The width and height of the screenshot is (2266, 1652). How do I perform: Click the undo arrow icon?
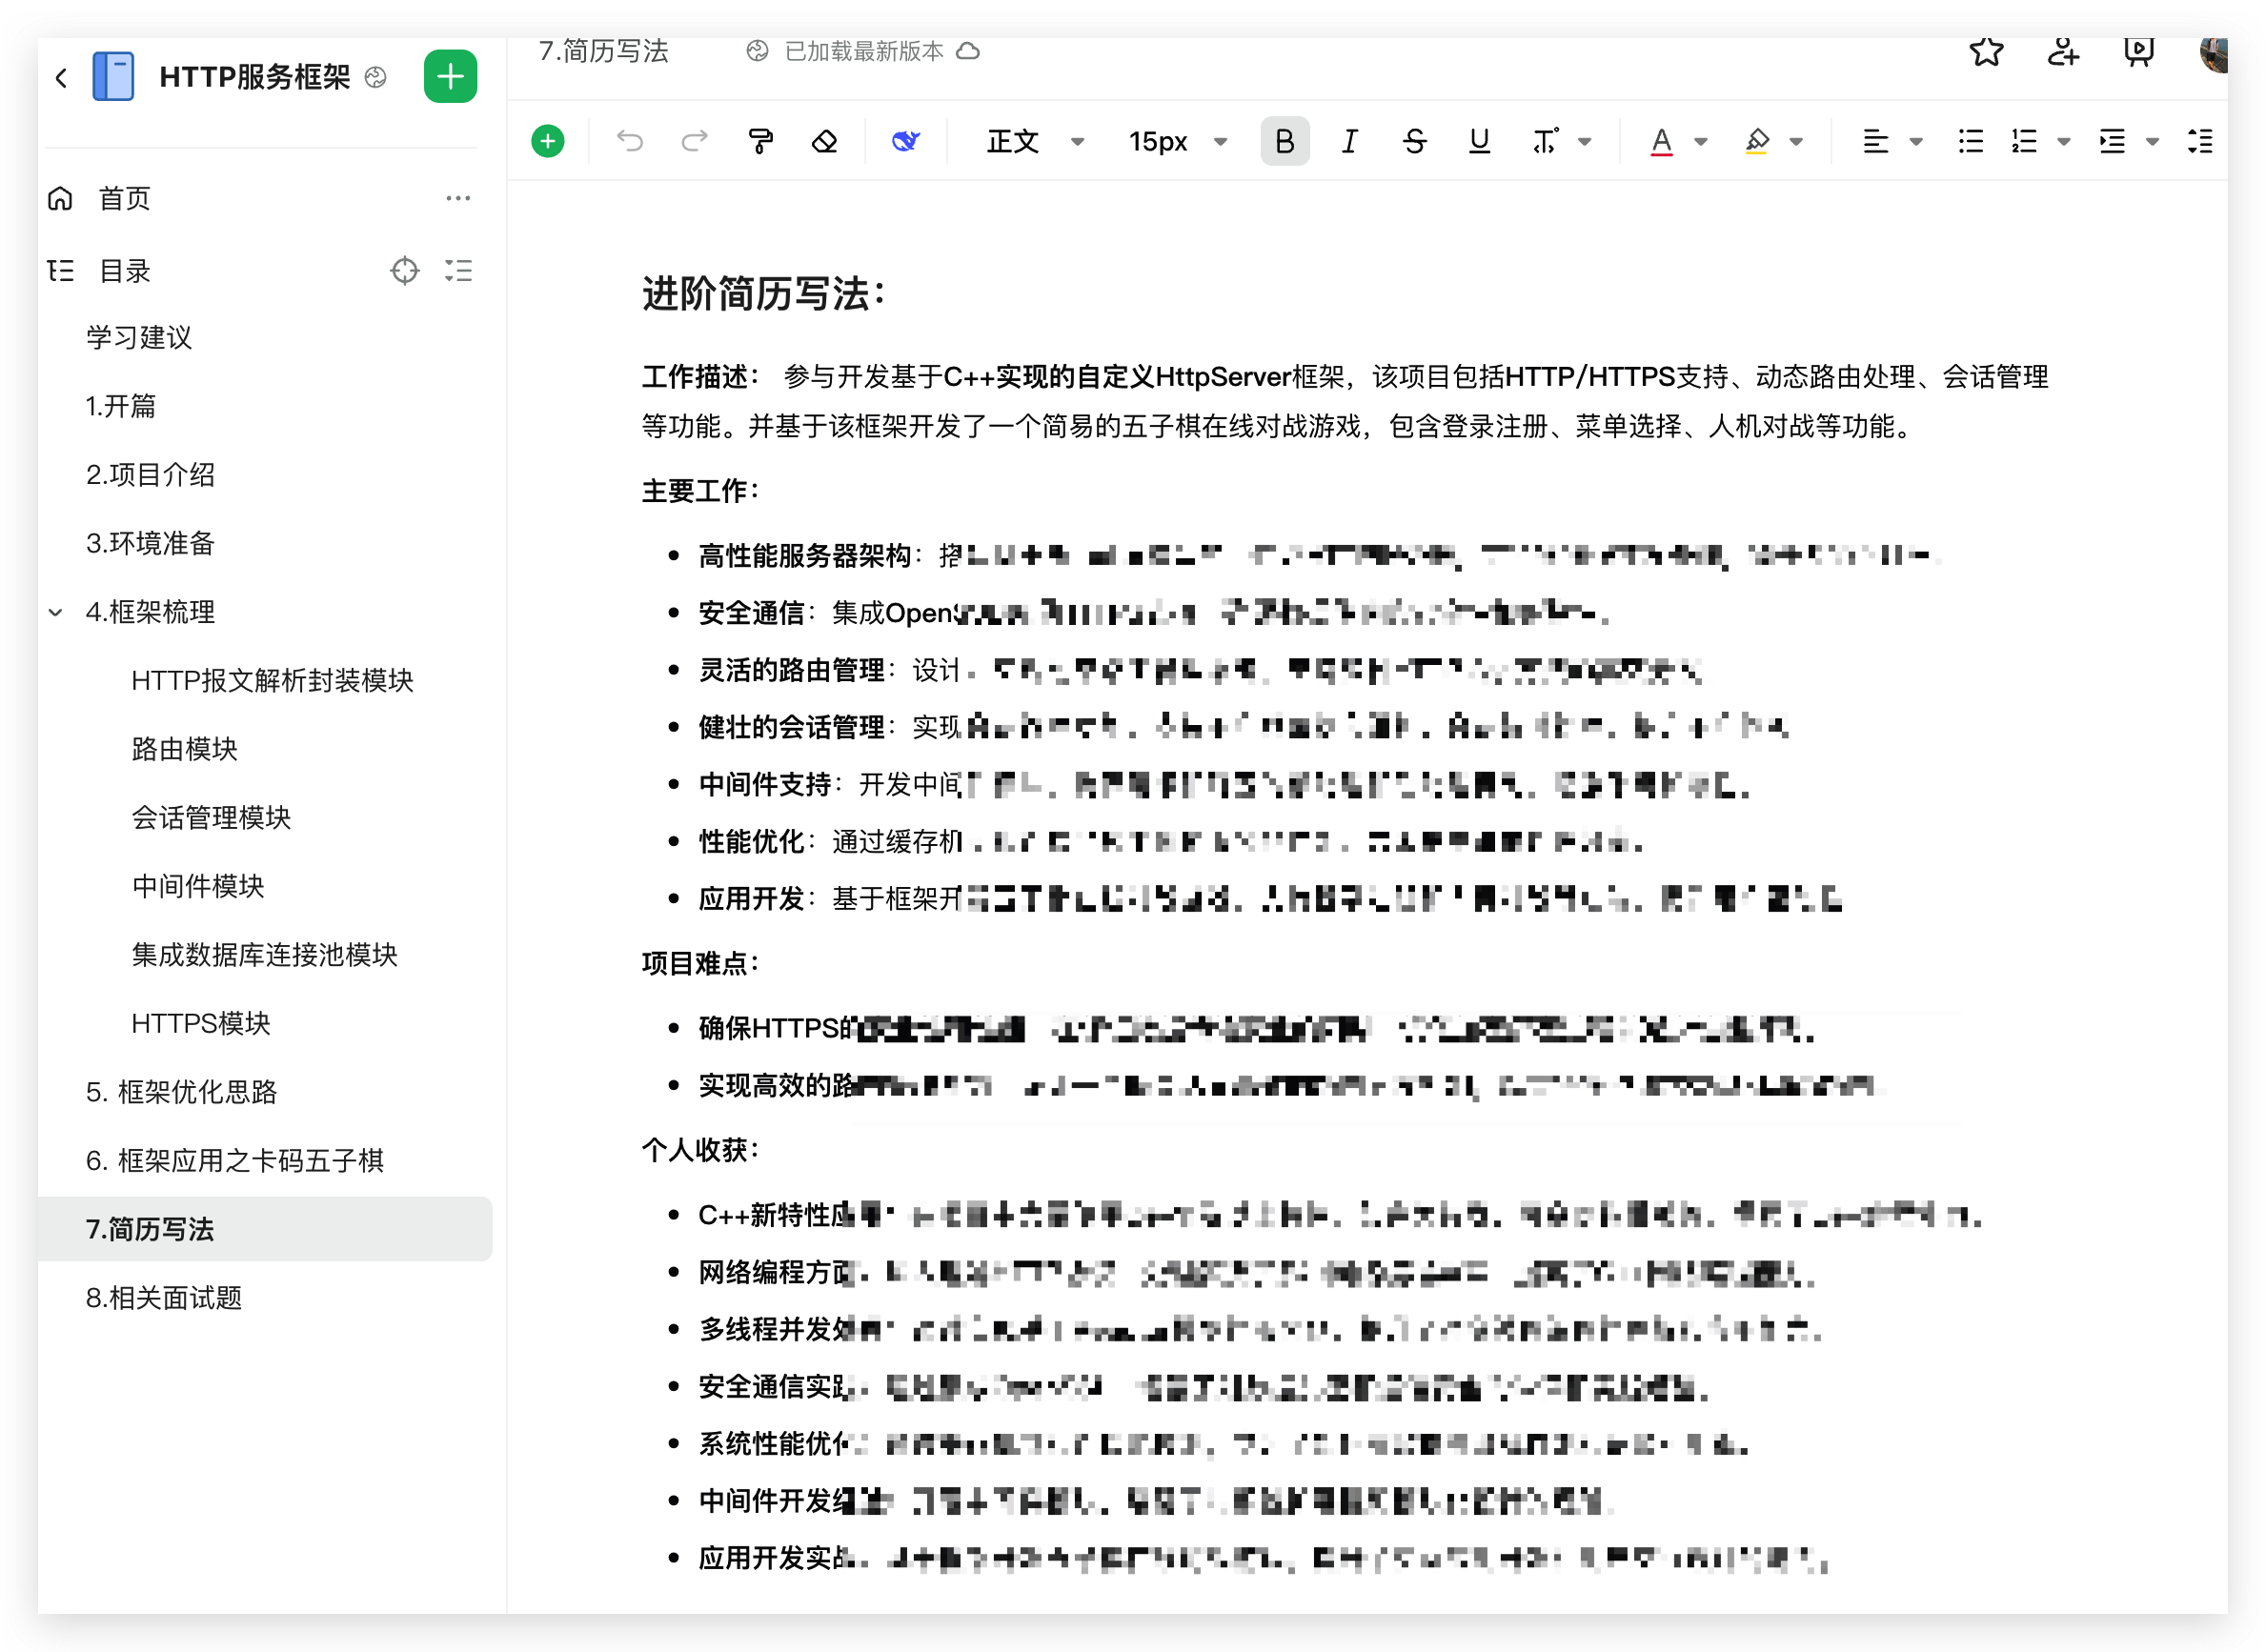coord(630,141)
